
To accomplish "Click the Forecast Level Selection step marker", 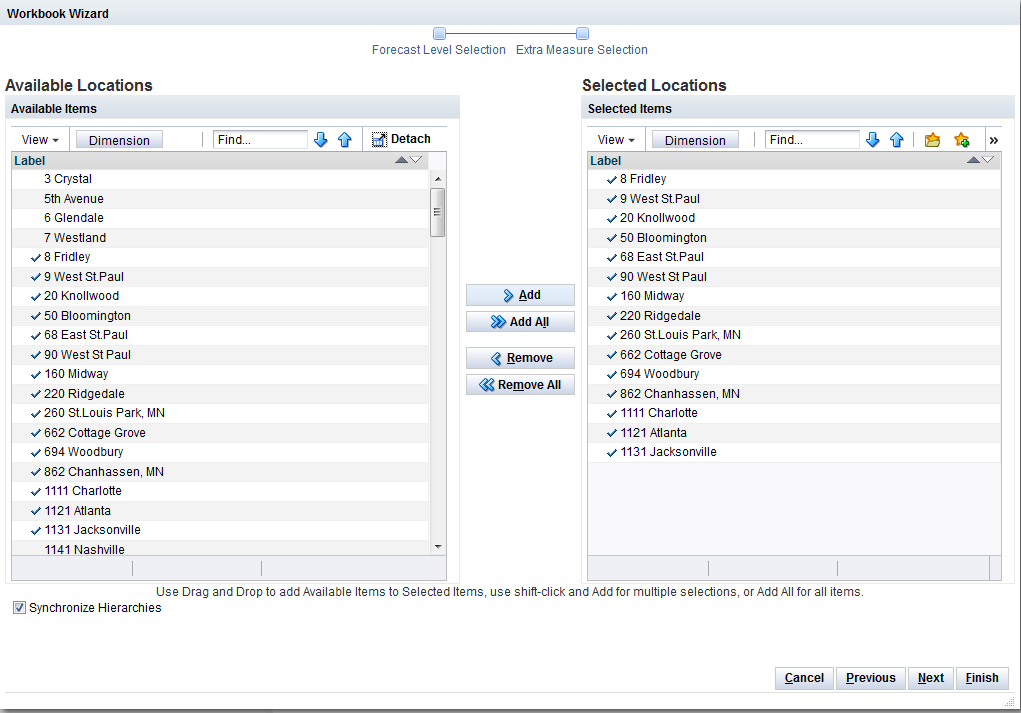I will [x=440, y=33].
